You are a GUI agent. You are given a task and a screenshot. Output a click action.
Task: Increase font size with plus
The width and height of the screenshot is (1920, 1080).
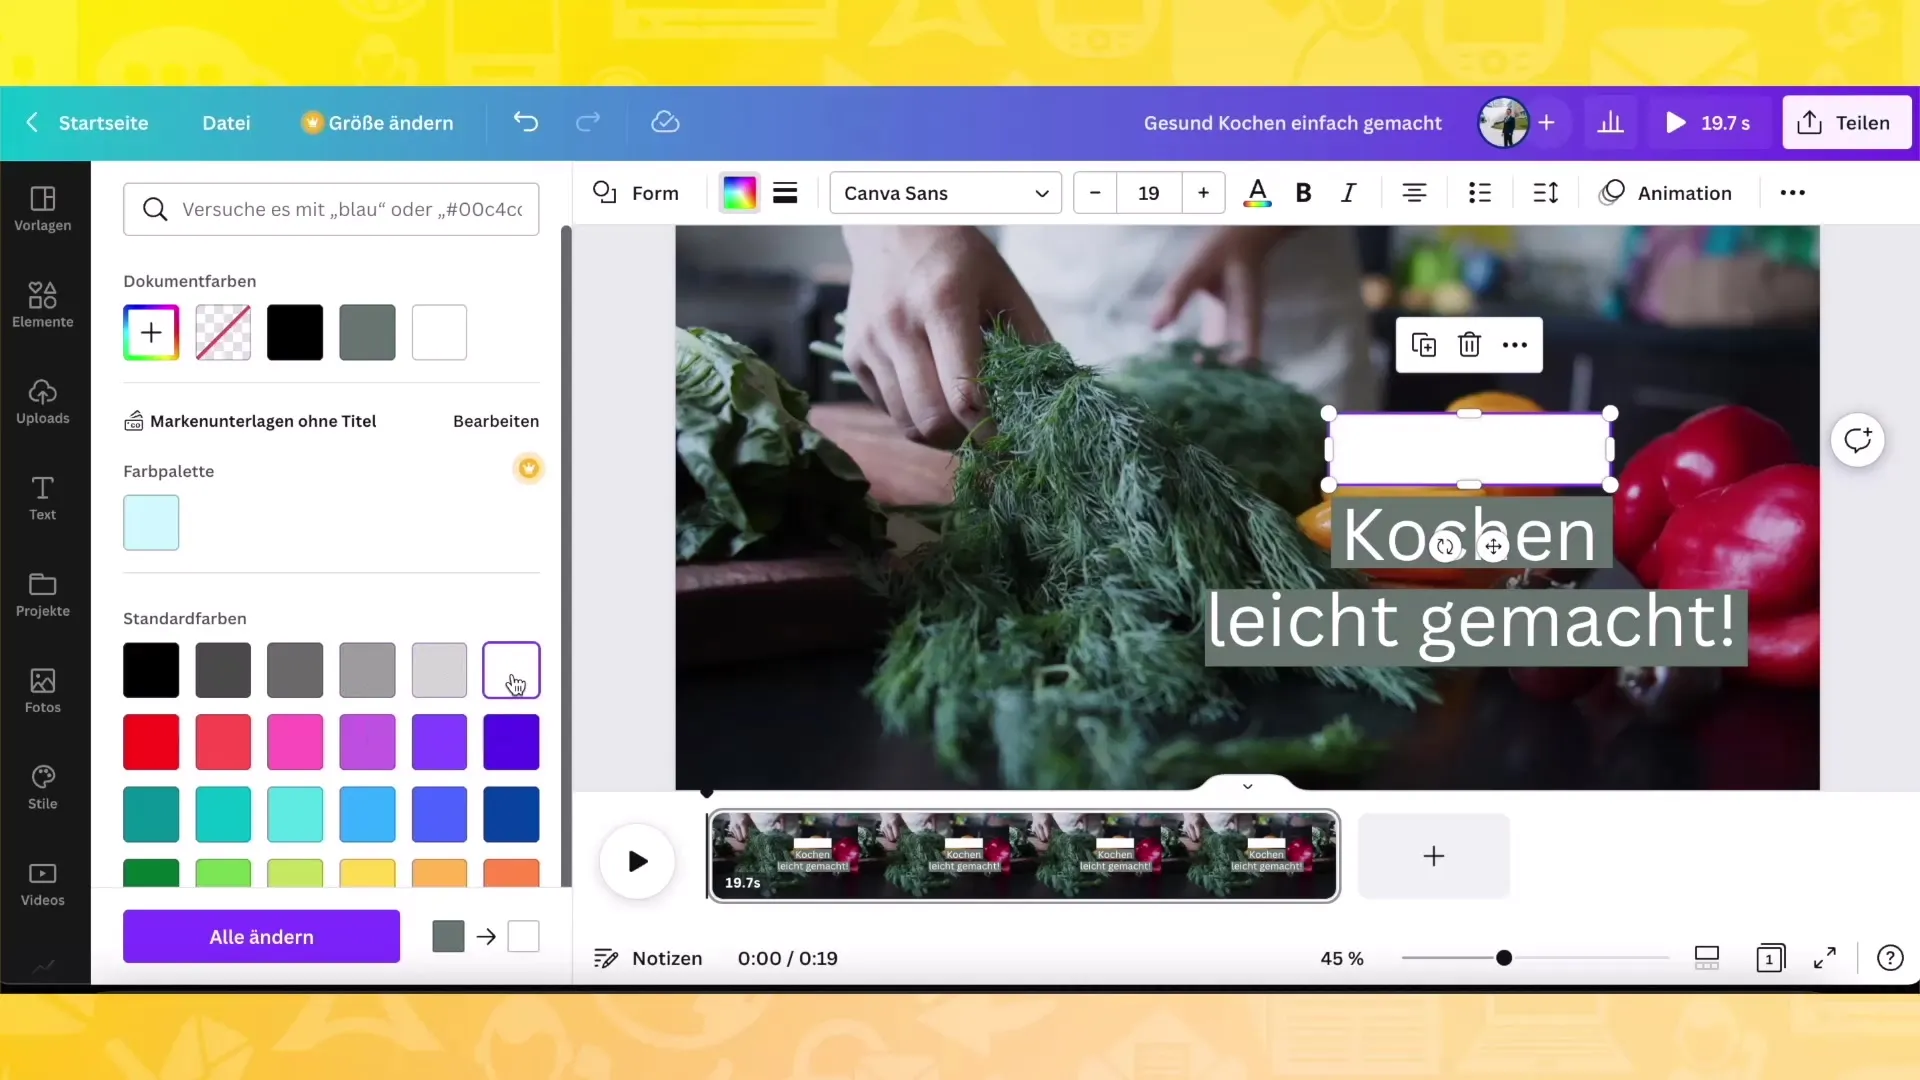click(x=1204, y=193)
